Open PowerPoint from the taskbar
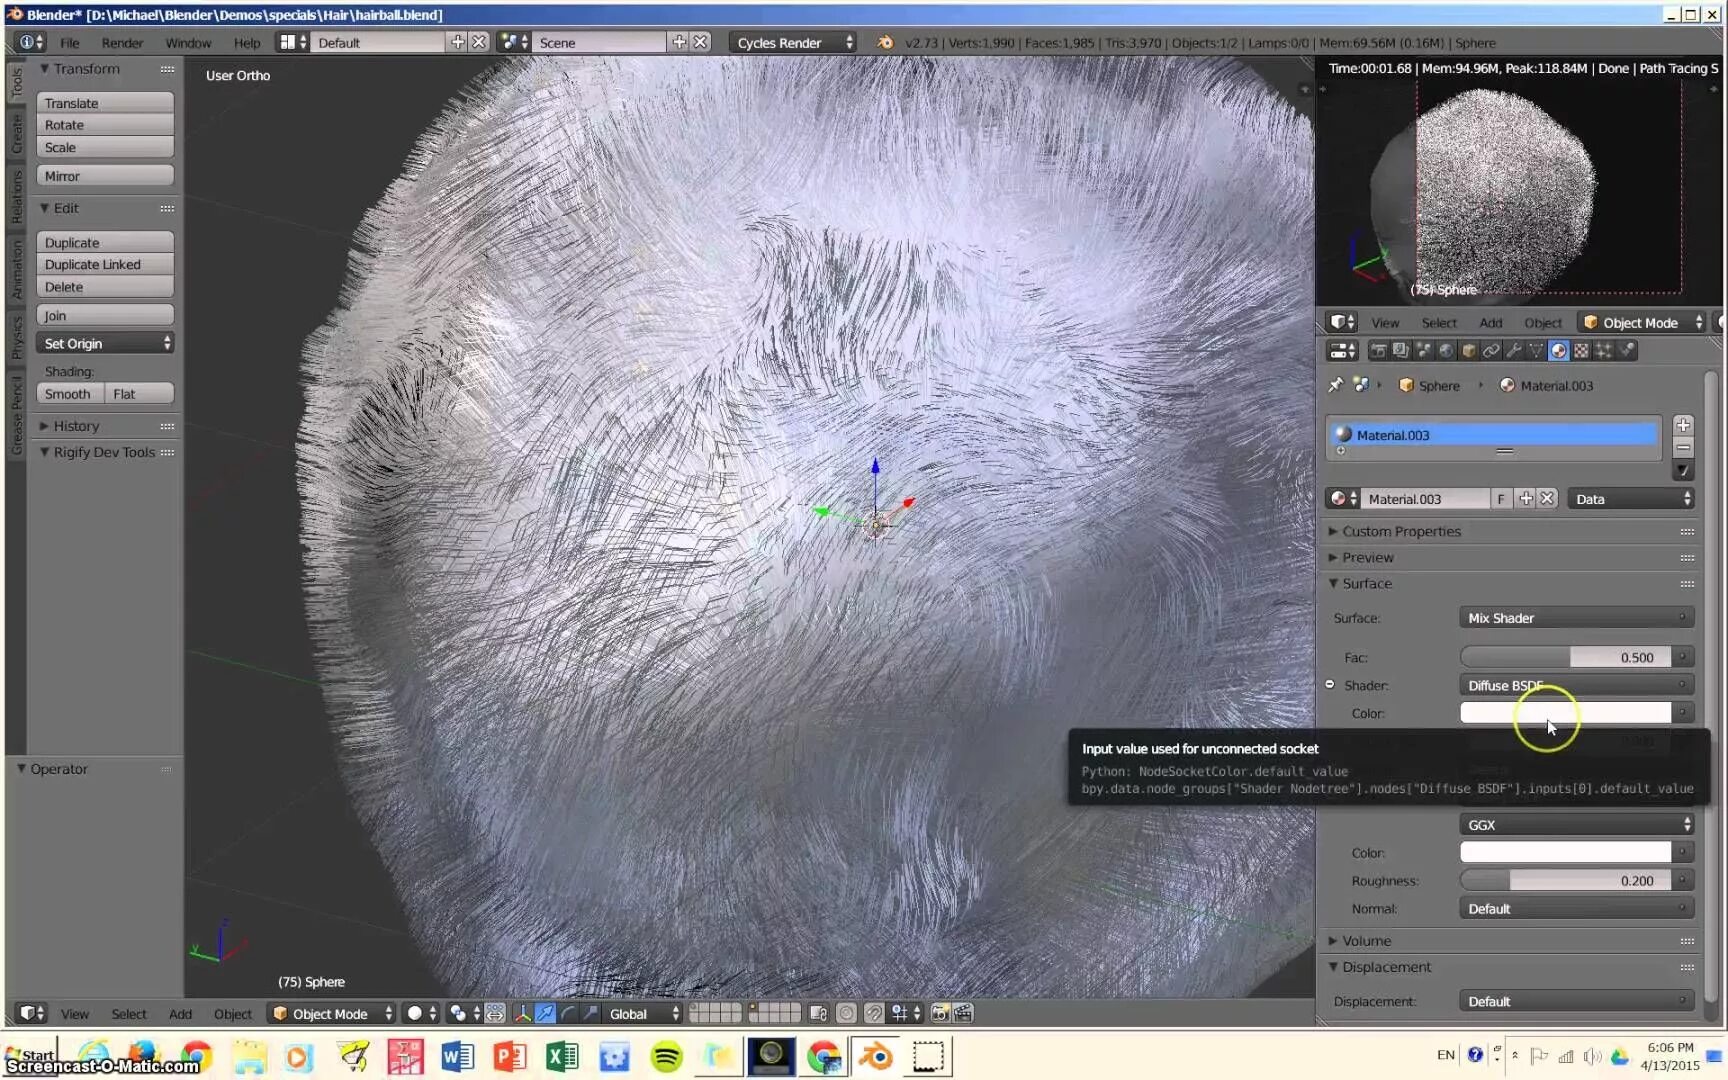1728x1080 pixels. (509, 1056)
